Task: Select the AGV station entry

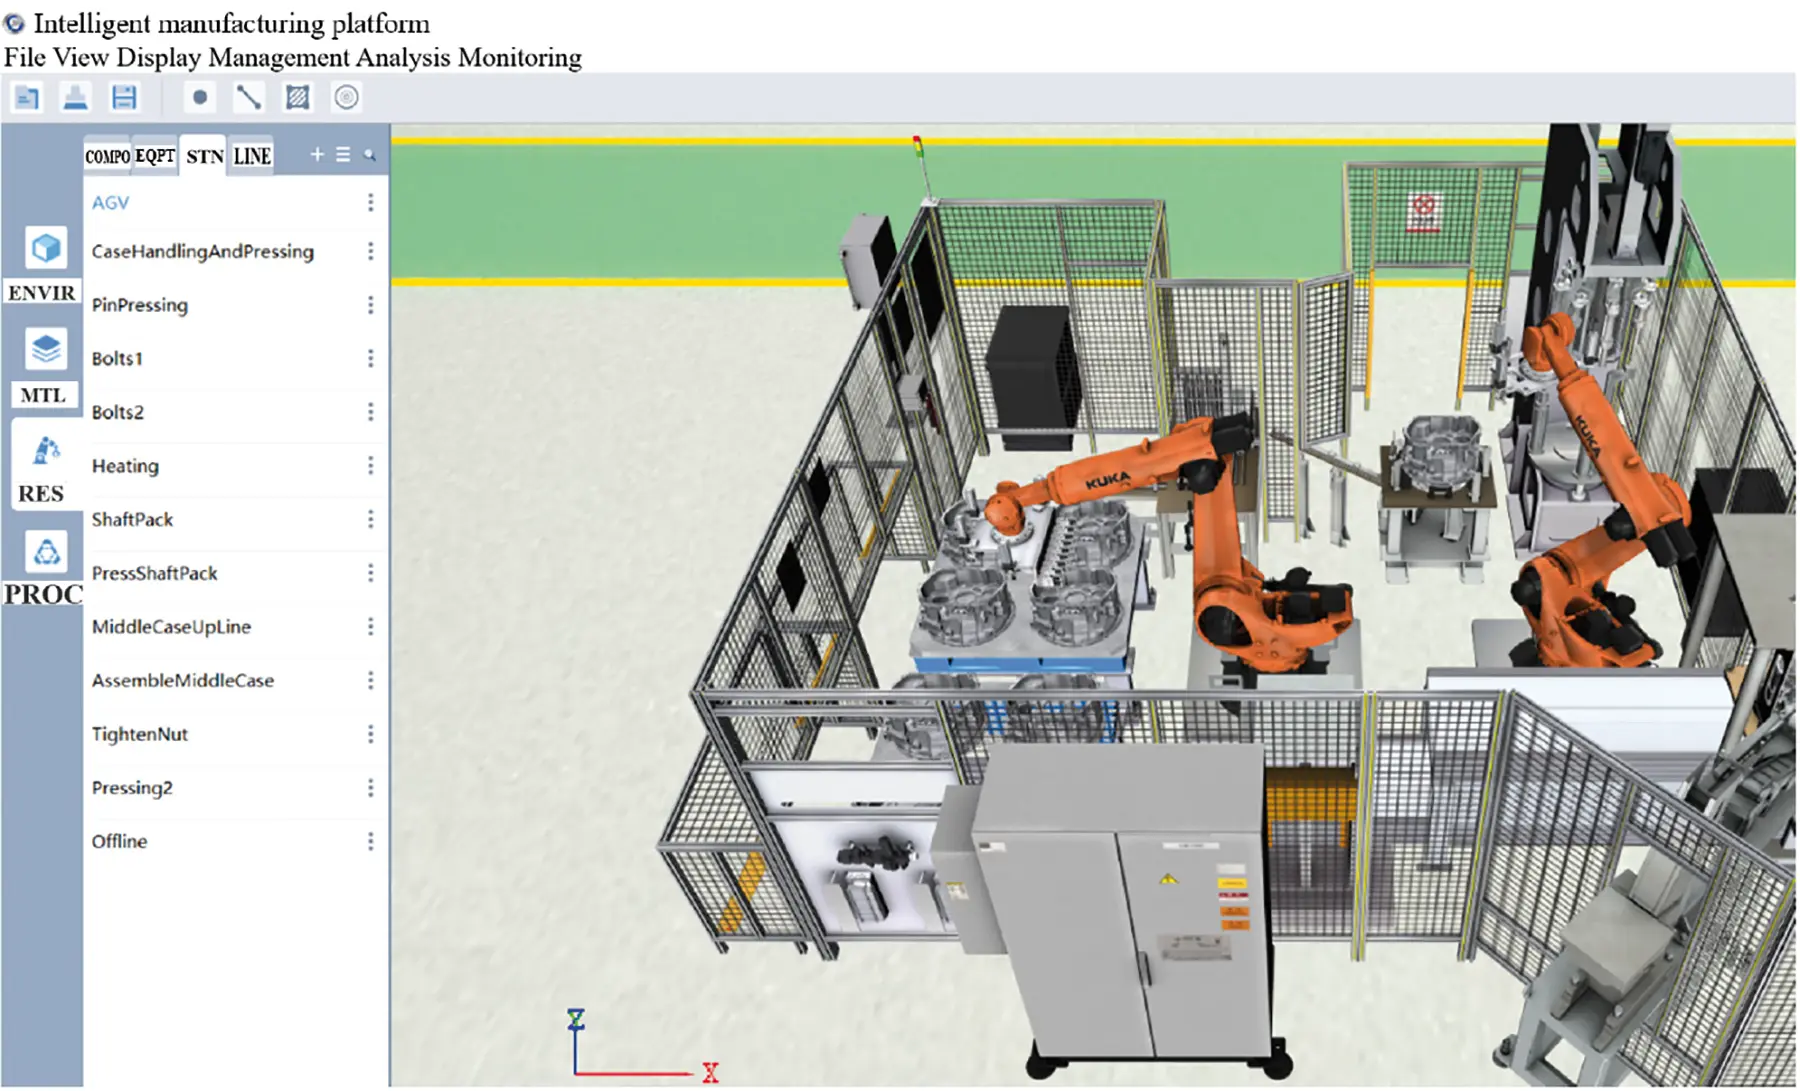Action: point(110,203)
